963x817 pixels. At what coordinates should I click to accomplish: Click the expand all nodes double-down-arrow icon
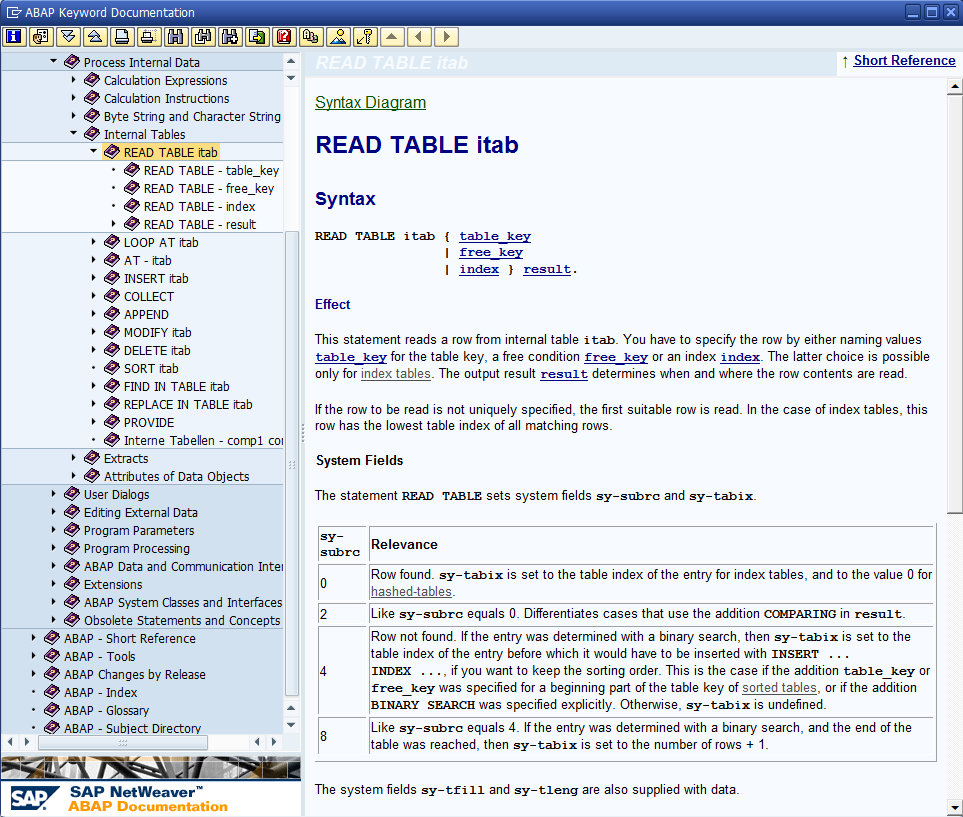click(68, 37)
